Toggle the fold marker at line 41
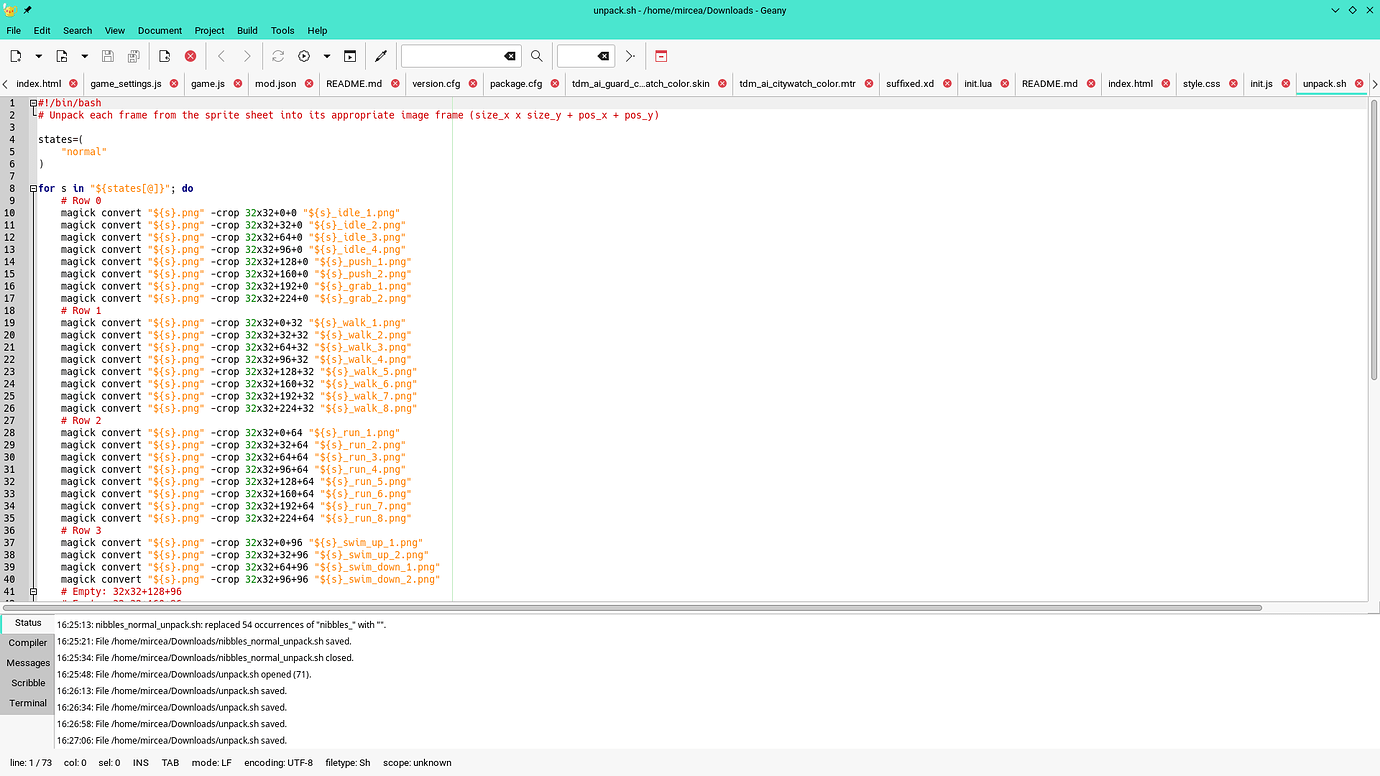1380x776 pixels. [x=33, y=592]
